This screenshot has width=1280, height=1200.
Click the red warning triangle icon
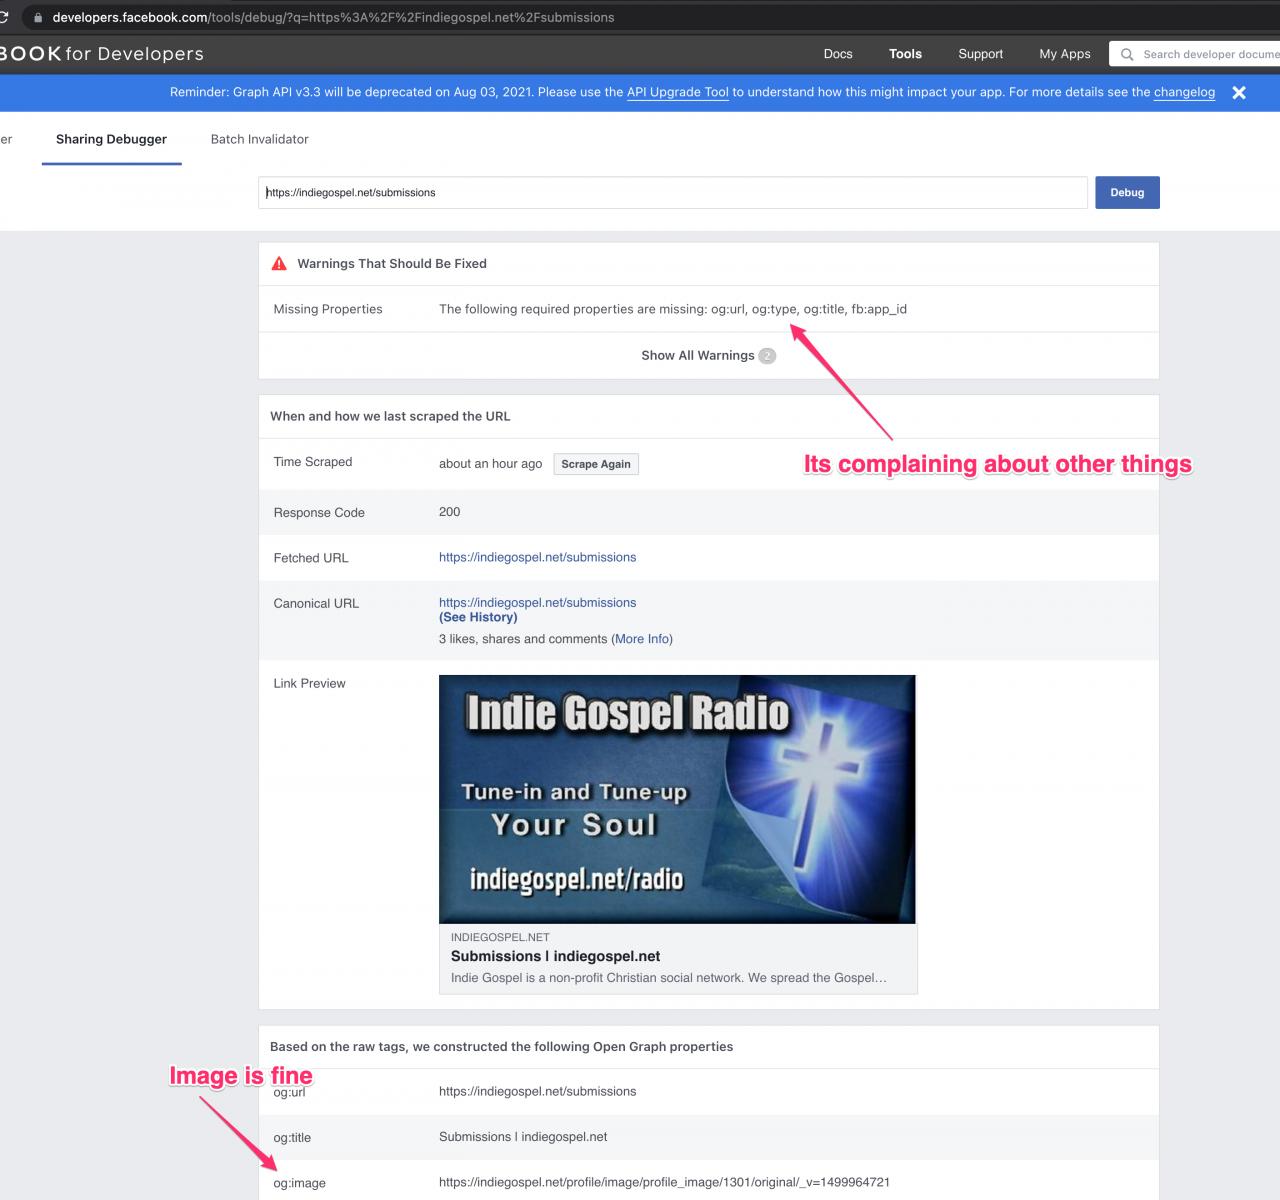(279, 264)
